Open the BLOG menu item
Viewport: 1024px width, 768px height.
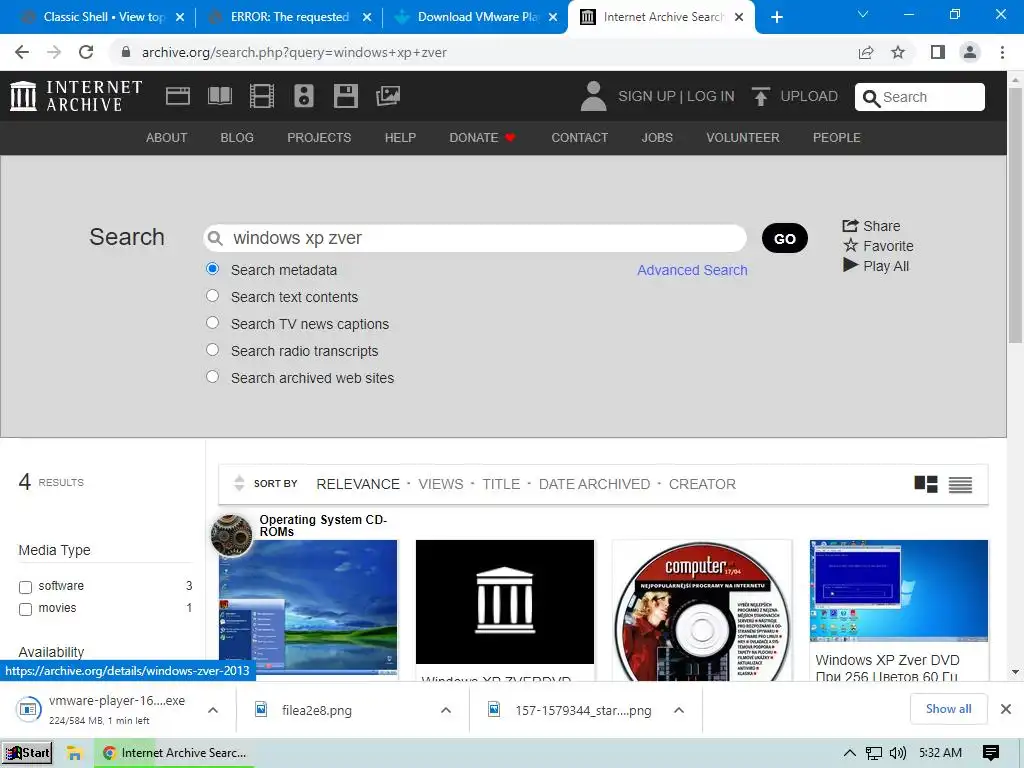click(x=237, y=138)
